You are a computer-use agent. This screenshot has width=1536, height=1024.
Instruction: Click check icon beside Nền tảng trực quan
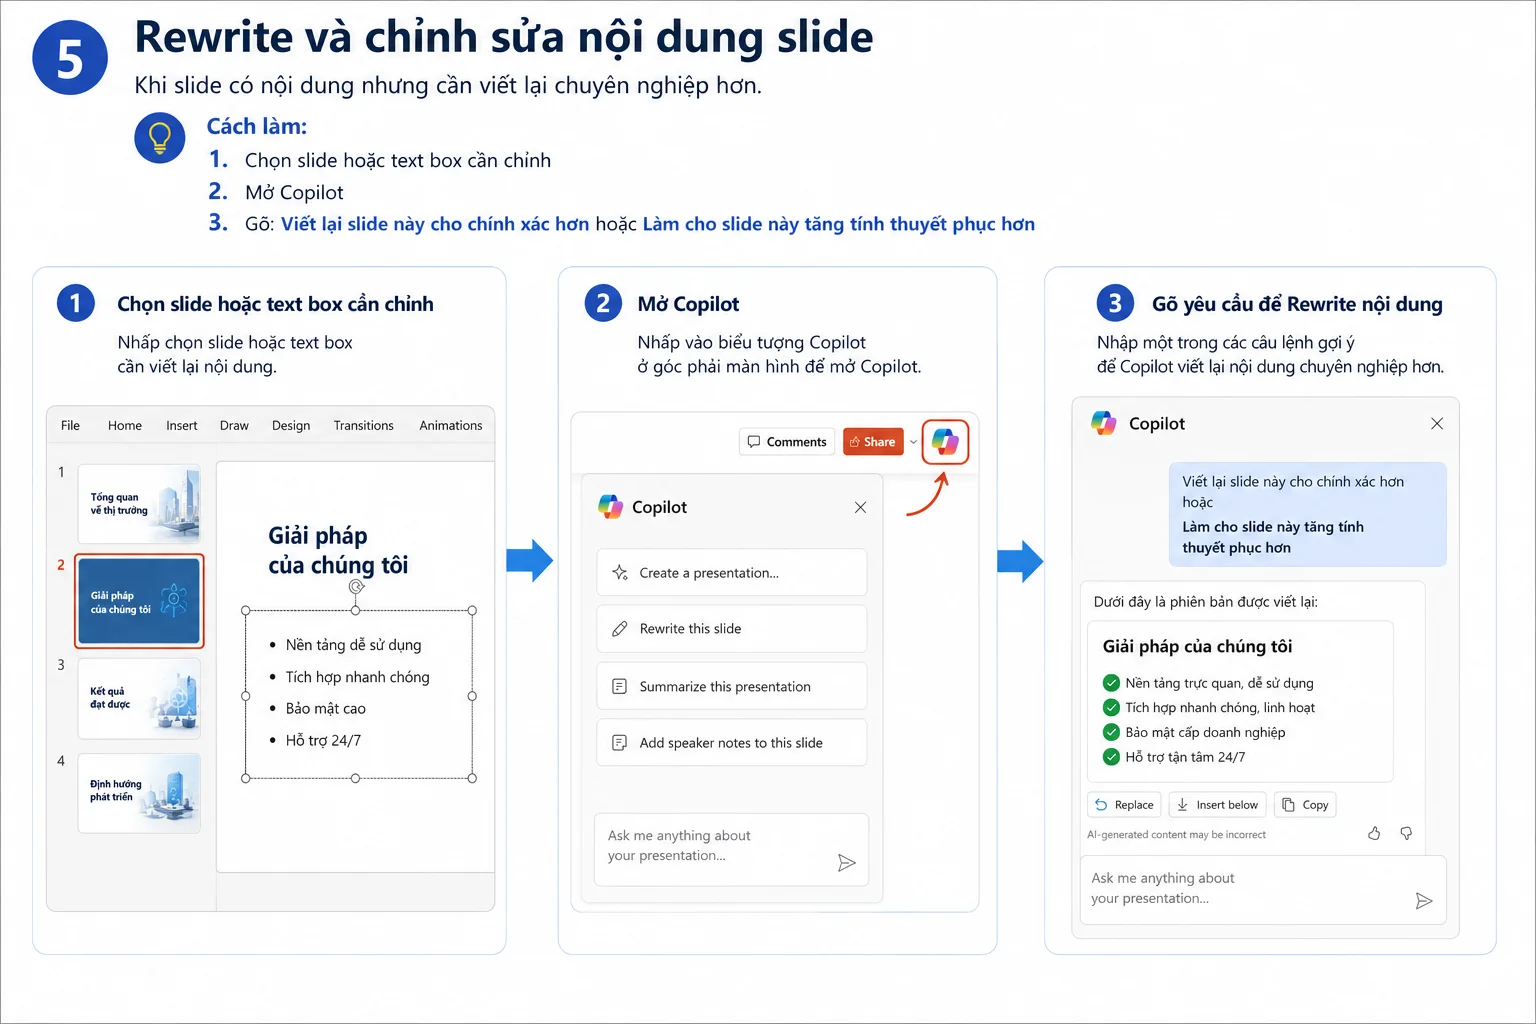(x=1111, y=683)
